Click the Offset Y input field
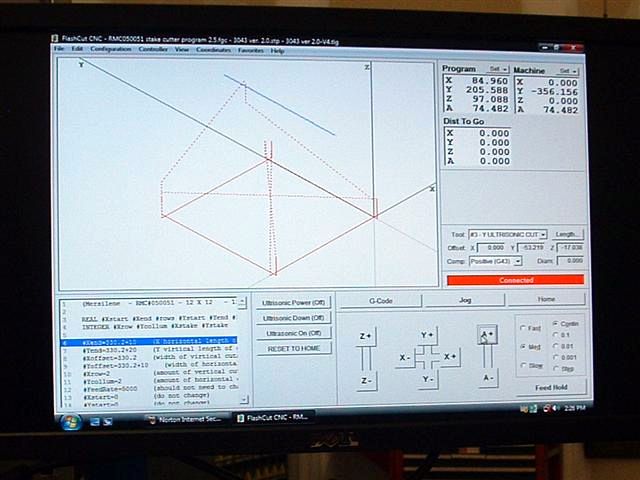This screenshot has height=480, width=640. (531, 248)
